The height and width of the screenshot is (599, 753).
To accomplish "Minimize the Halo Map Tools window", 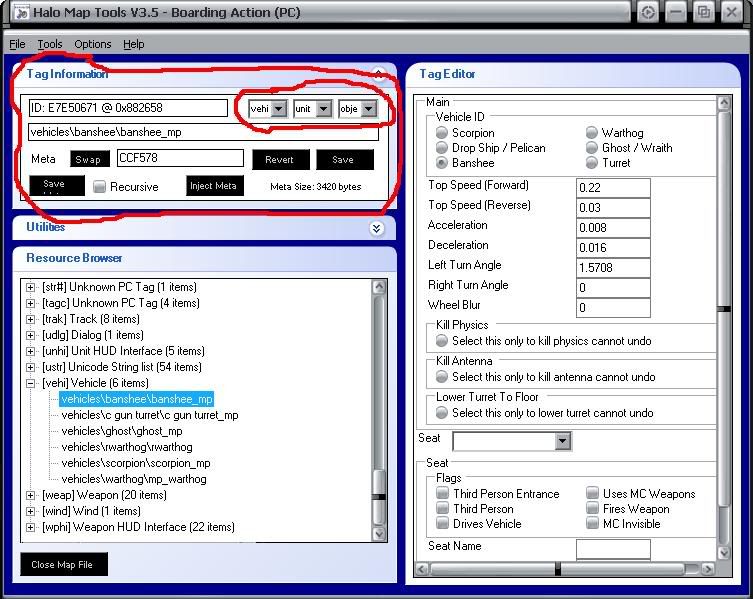I will pyautogui.click(x=676, y=12).
